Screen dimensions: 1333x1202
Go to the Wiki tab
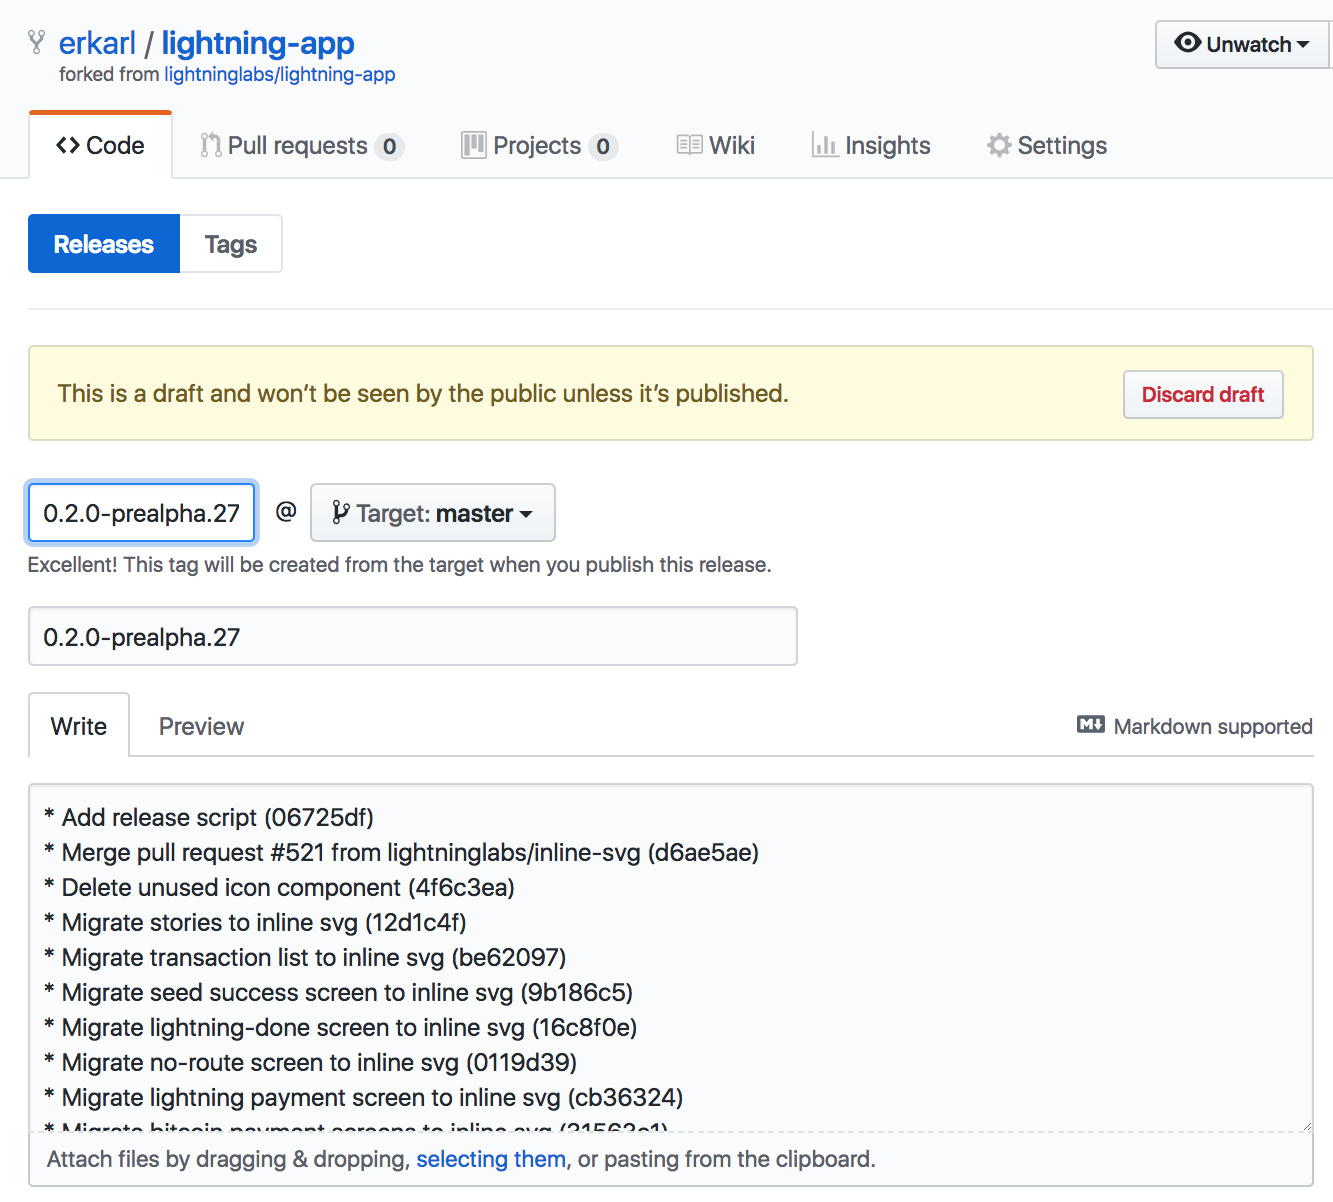tap(716, 146)
